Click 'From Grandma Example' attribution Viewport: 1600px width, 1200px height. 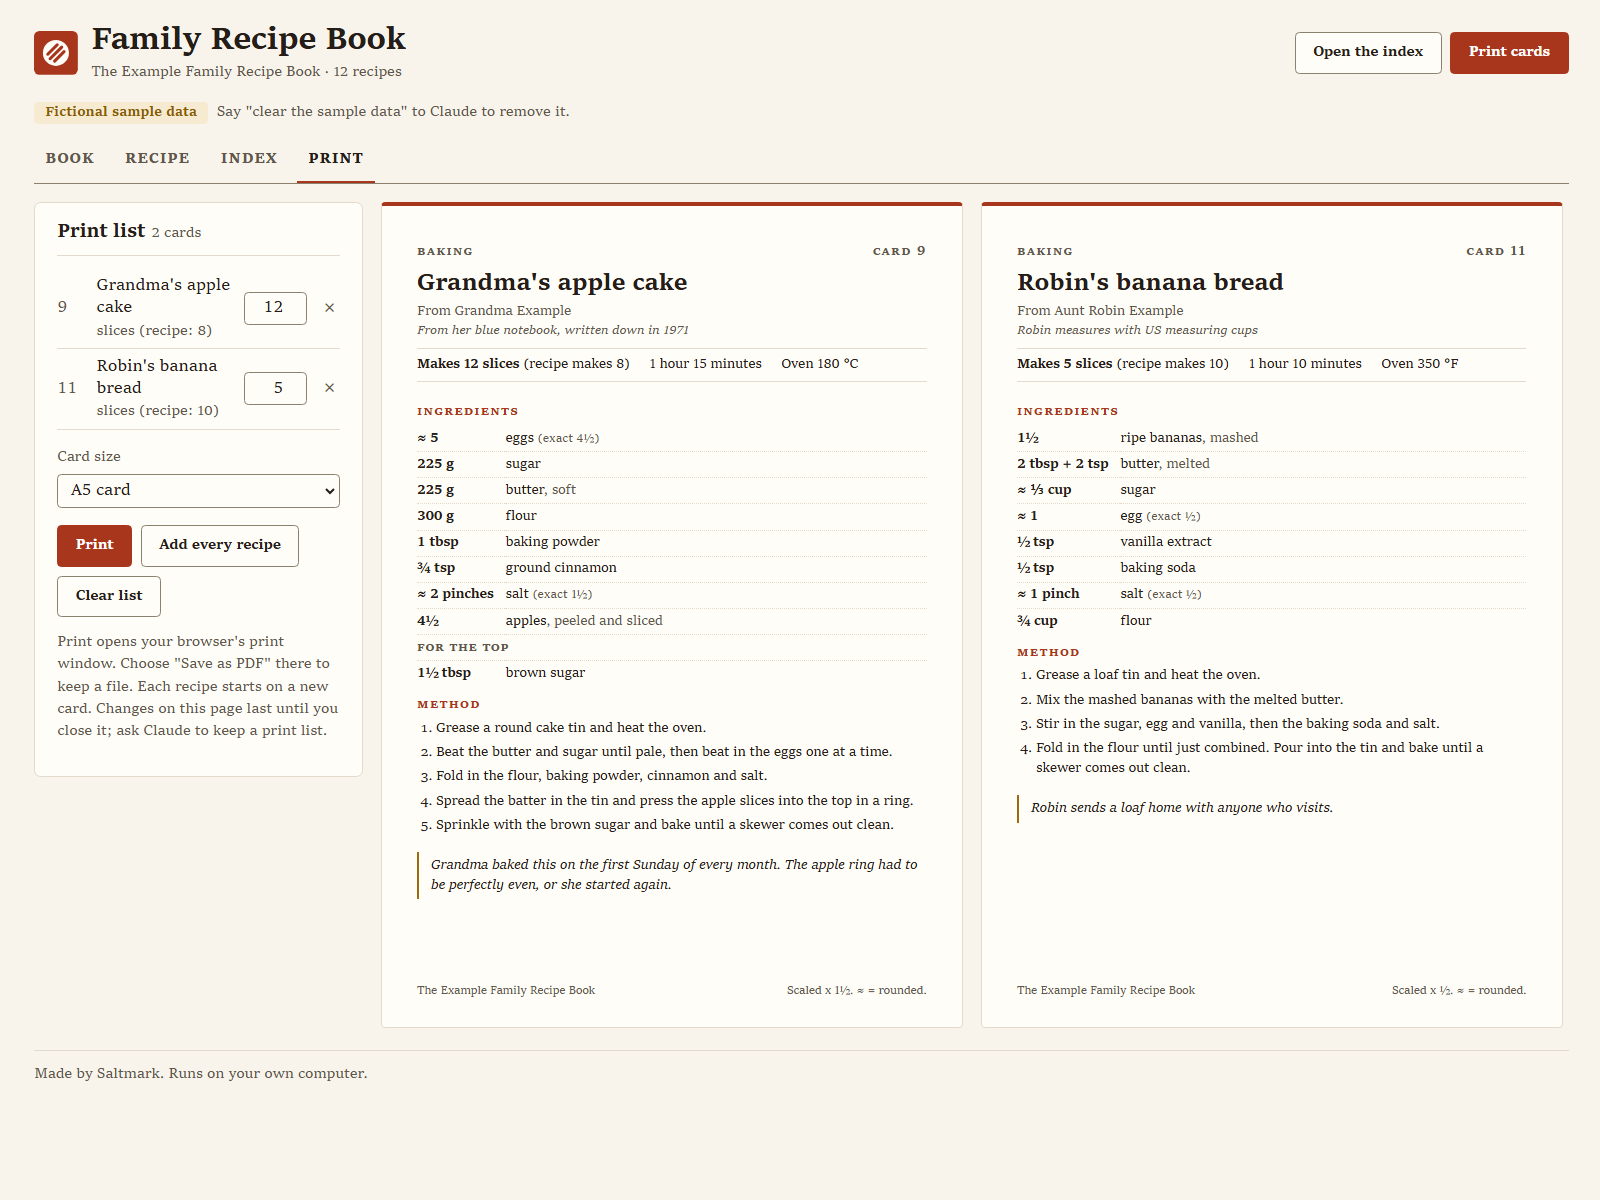494,311
